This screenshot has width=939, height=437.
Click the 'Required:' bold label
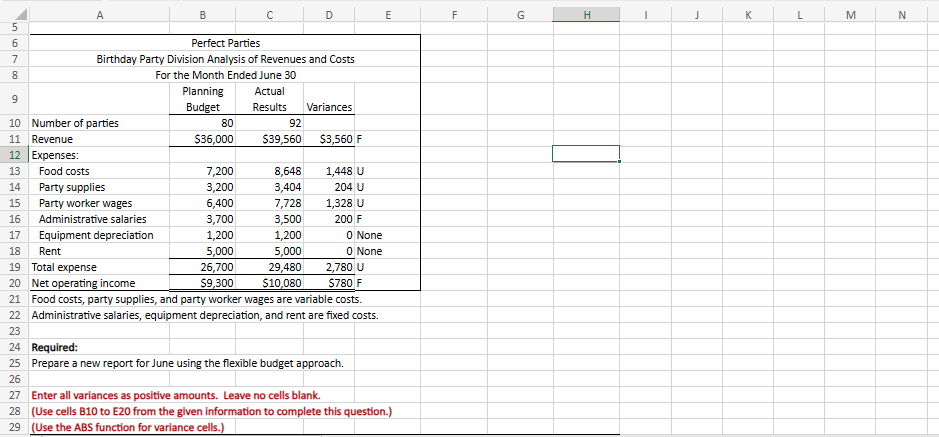pos(54,347)
